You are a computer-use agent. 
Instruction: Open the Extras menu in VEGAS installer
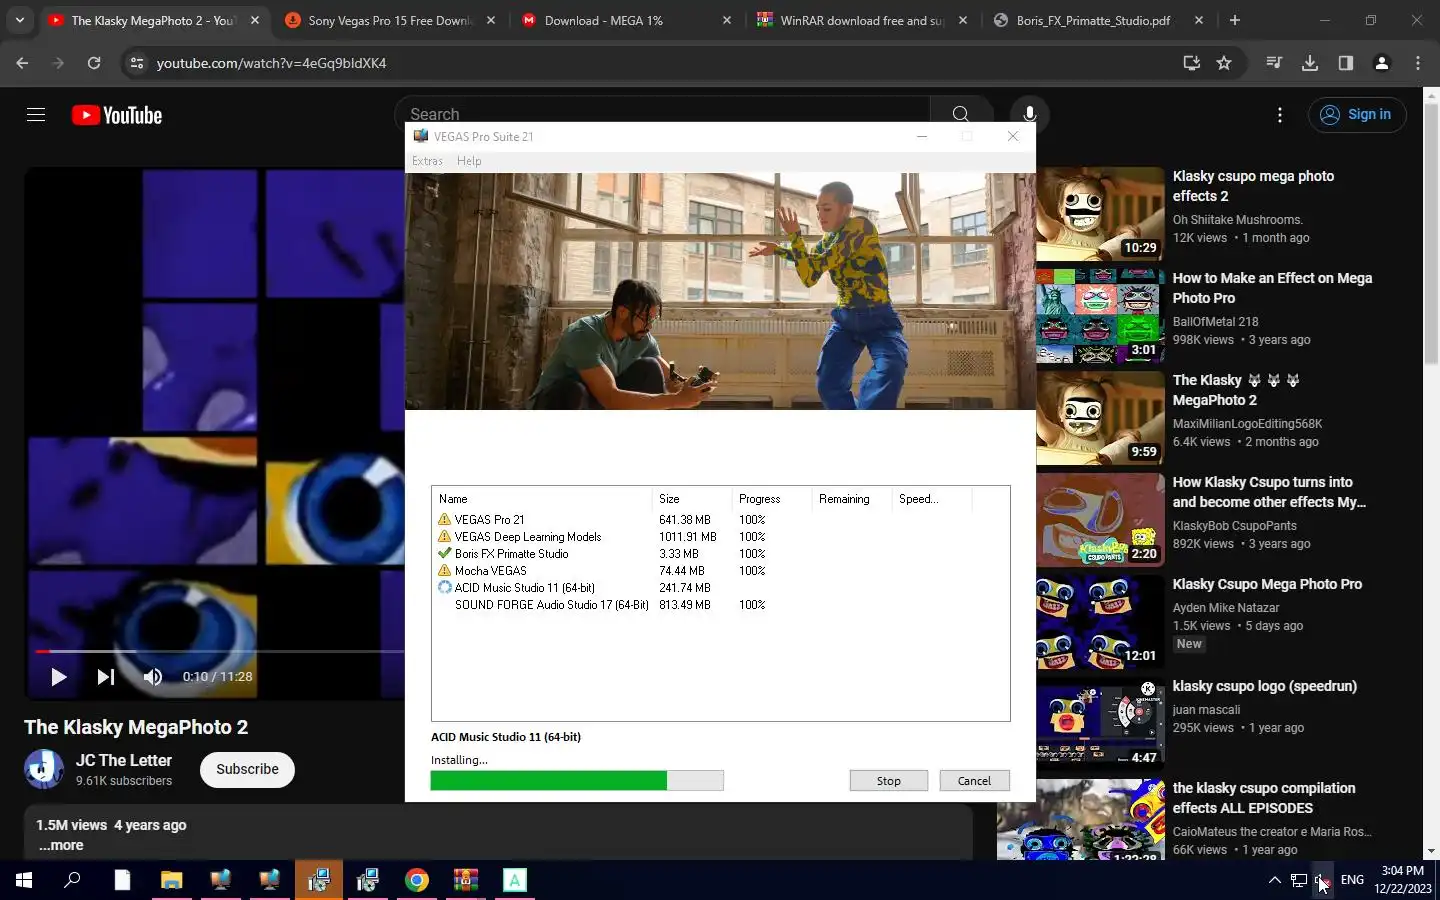(x=427, y=161)
